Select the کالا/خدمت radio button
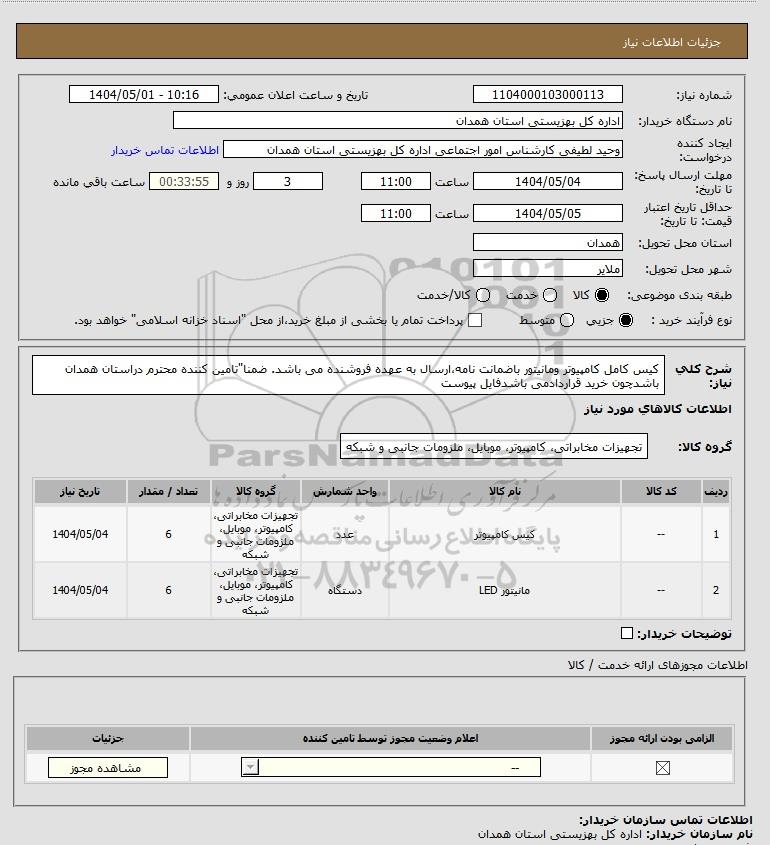770x845 pixels. pyautogui.click(x=483, y=295)
